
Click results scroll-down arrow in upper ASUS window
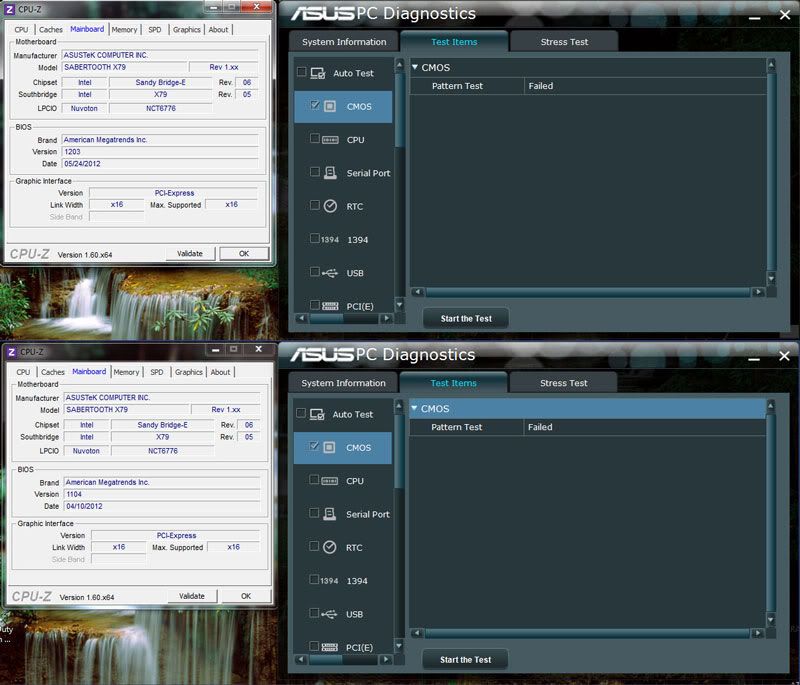pos(771,278)
